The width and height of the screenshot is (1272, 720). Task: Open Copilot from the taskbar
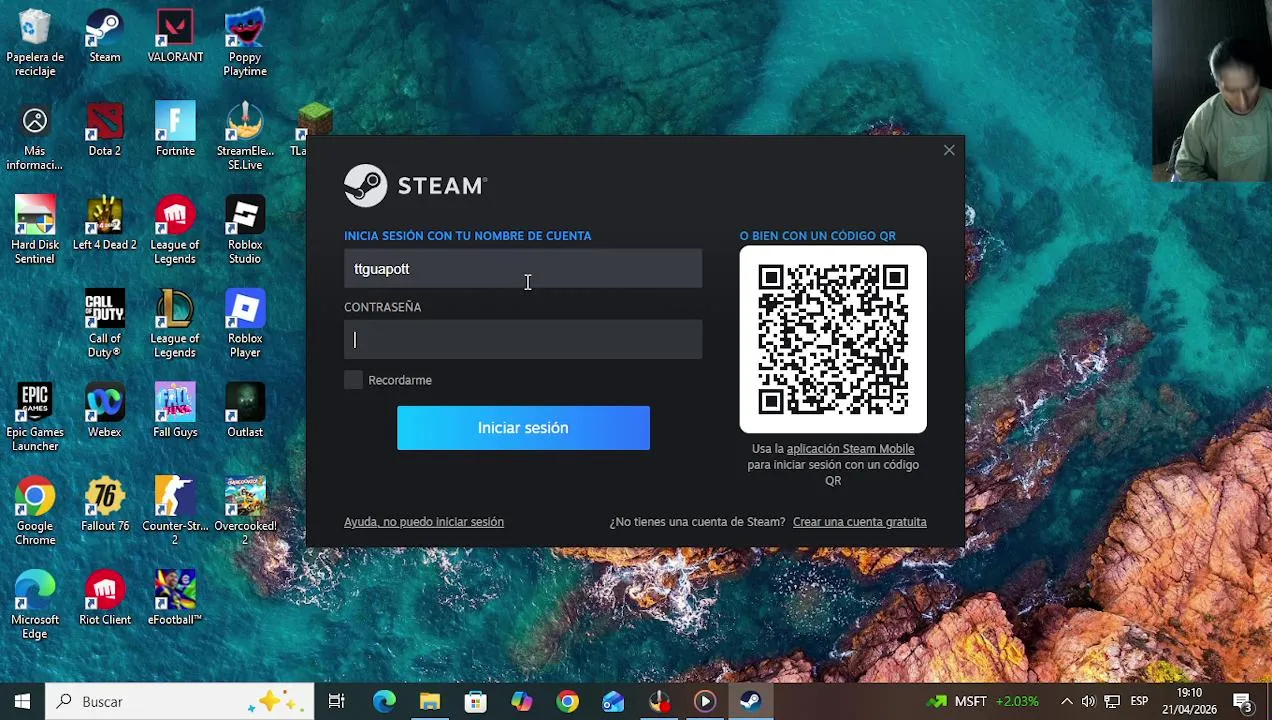coord(522,702)
